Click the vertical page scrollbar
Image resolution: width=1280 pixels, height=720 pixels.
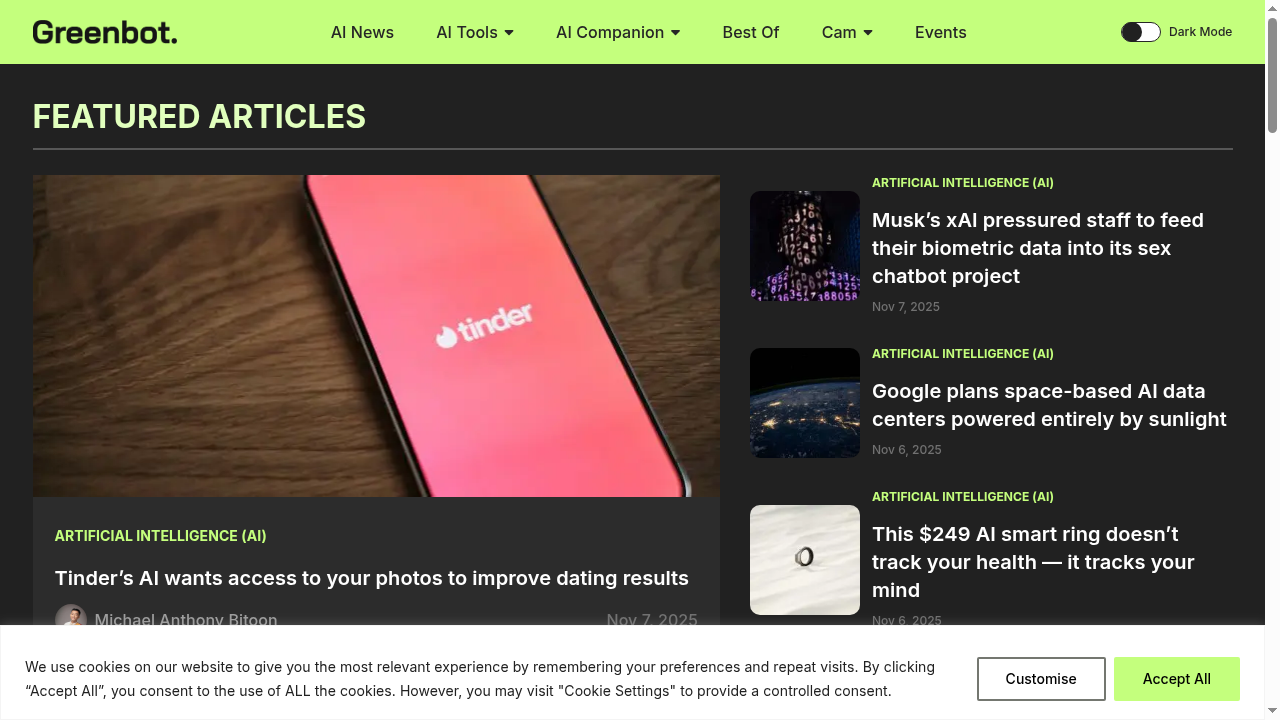point(1272,75)
